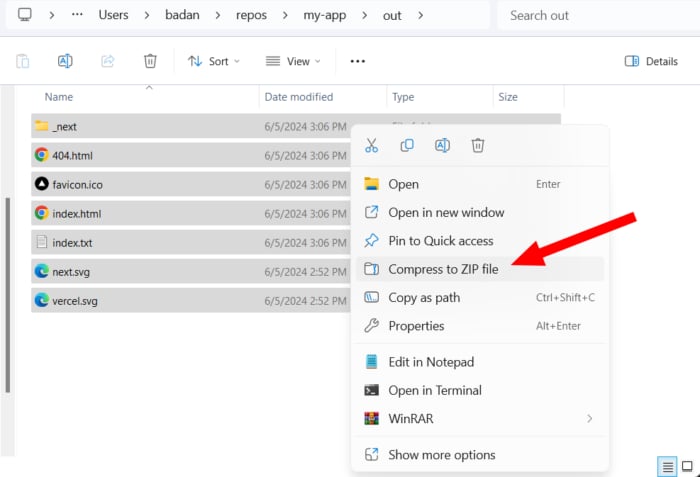Go to repos folder in breadcrumb
700x477 pixels.
coord(251,15)
